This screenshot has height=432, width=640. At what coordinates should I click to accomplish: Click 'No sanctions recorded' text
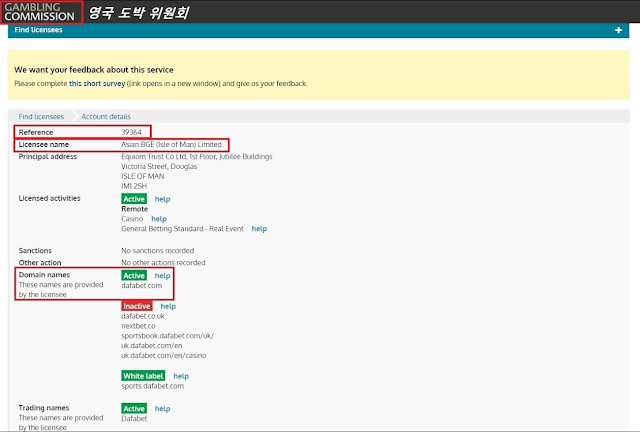coord(158,251)
